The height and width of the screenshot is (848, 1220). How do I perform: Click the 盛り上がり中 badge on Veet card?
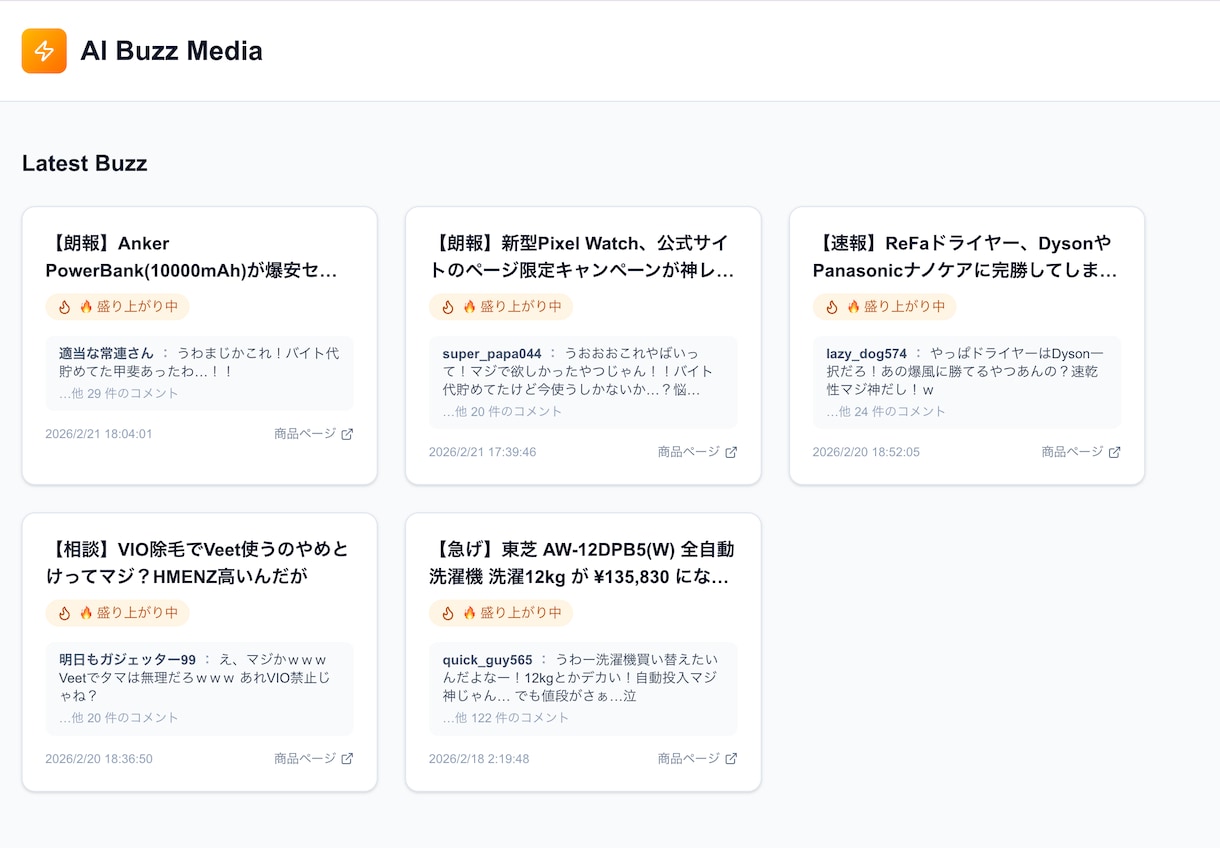click(117, 613)
